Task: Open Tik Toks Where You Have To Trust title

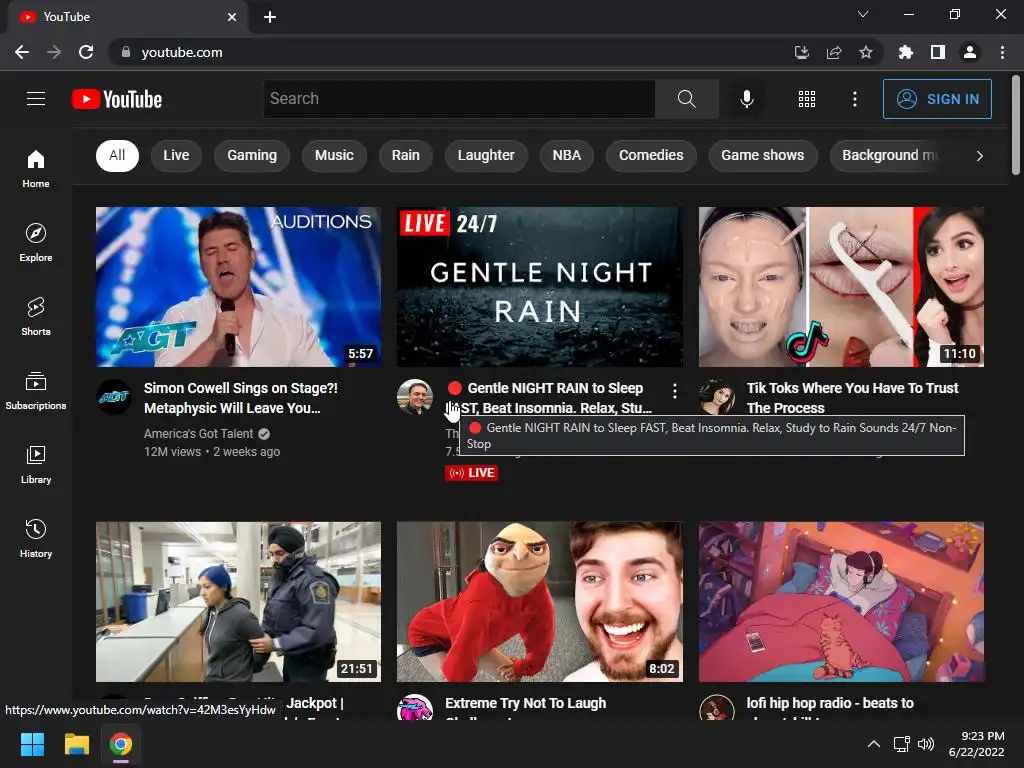Action: click(x=852, y=398)
